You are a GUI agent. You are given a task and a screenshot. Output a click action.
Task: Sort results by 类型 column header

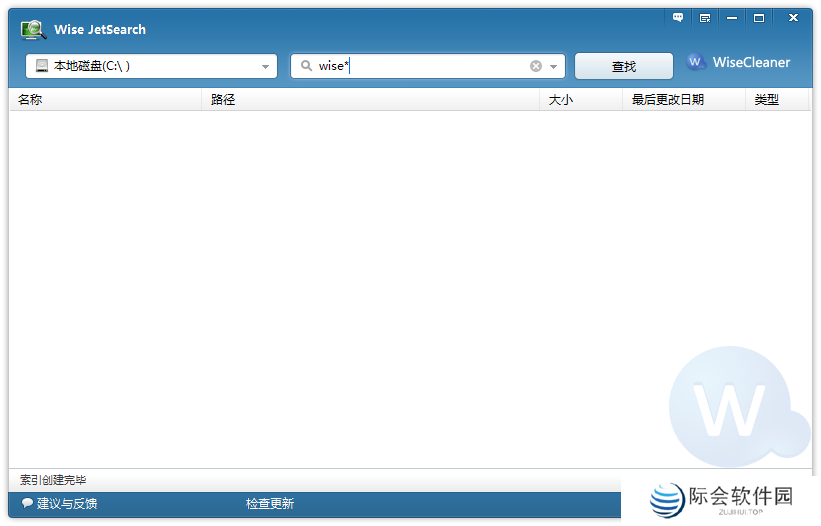click(x=777, y=99)
